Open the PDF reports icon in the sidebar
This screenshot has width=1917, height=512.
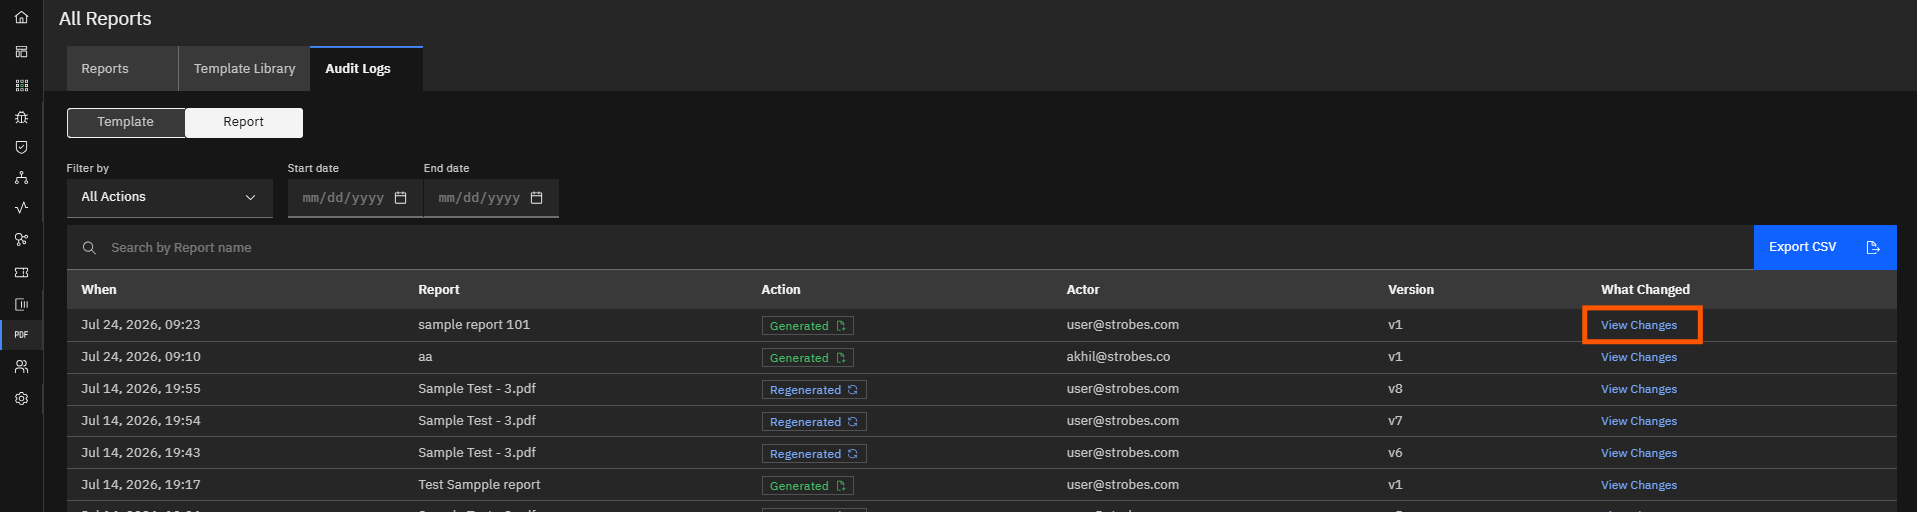pos(21,335)
